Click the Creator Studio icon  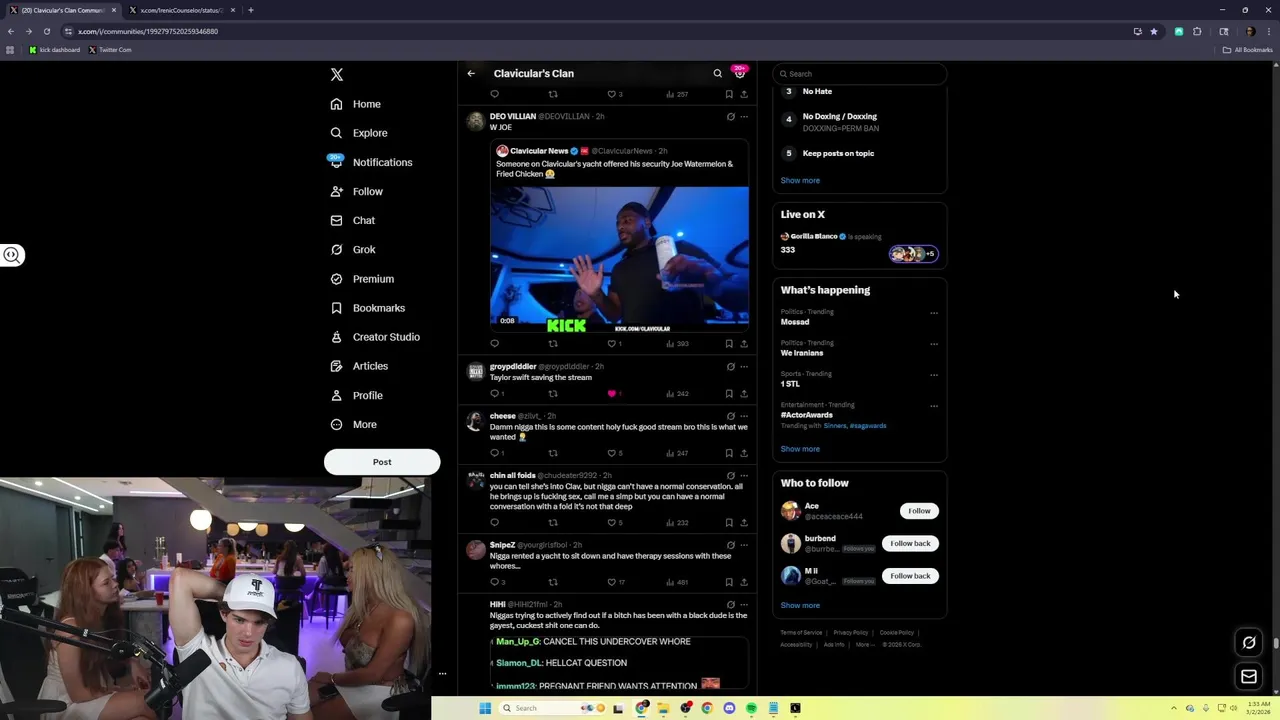pos(336,337)
